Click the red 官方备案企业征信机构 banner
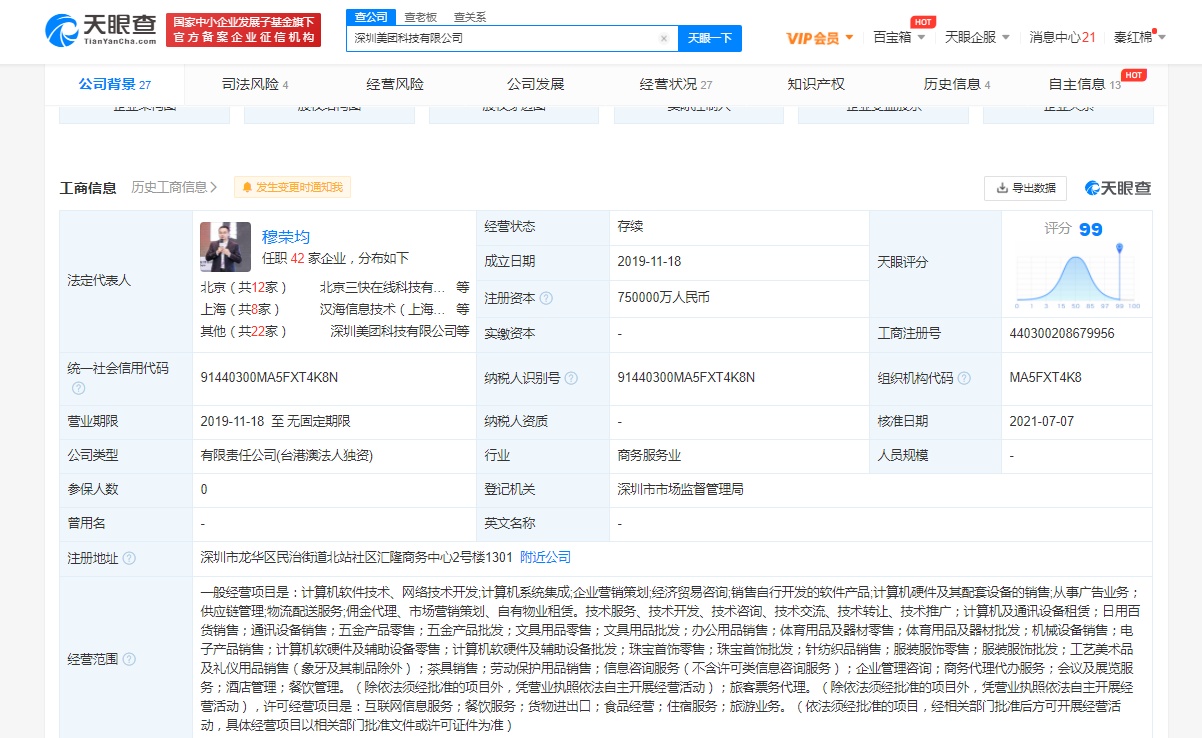The width and height of the screenshot is (1202, 738). (x=243, y=30)
